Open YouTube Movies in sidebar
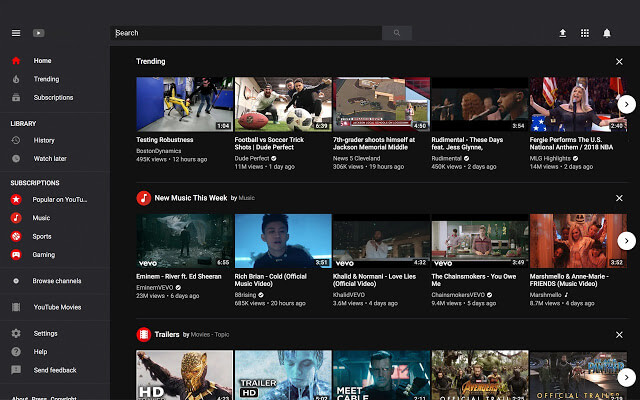The height and width of the screenshot is (400, 640). pos(57,307)
